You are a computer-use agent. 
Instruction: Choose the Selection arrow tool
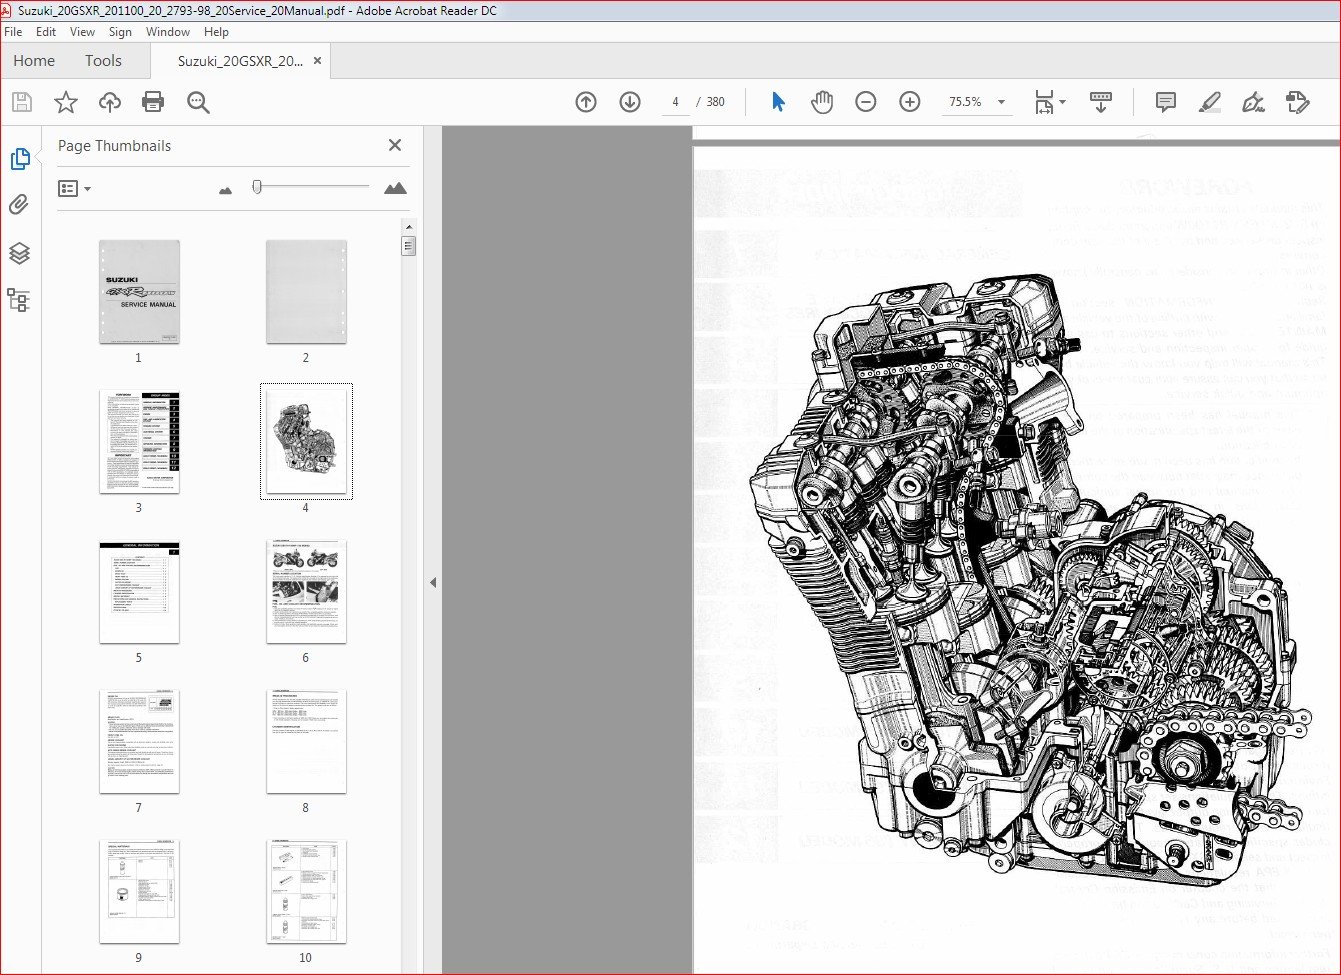pyautogui.click(x=778, y=102)
